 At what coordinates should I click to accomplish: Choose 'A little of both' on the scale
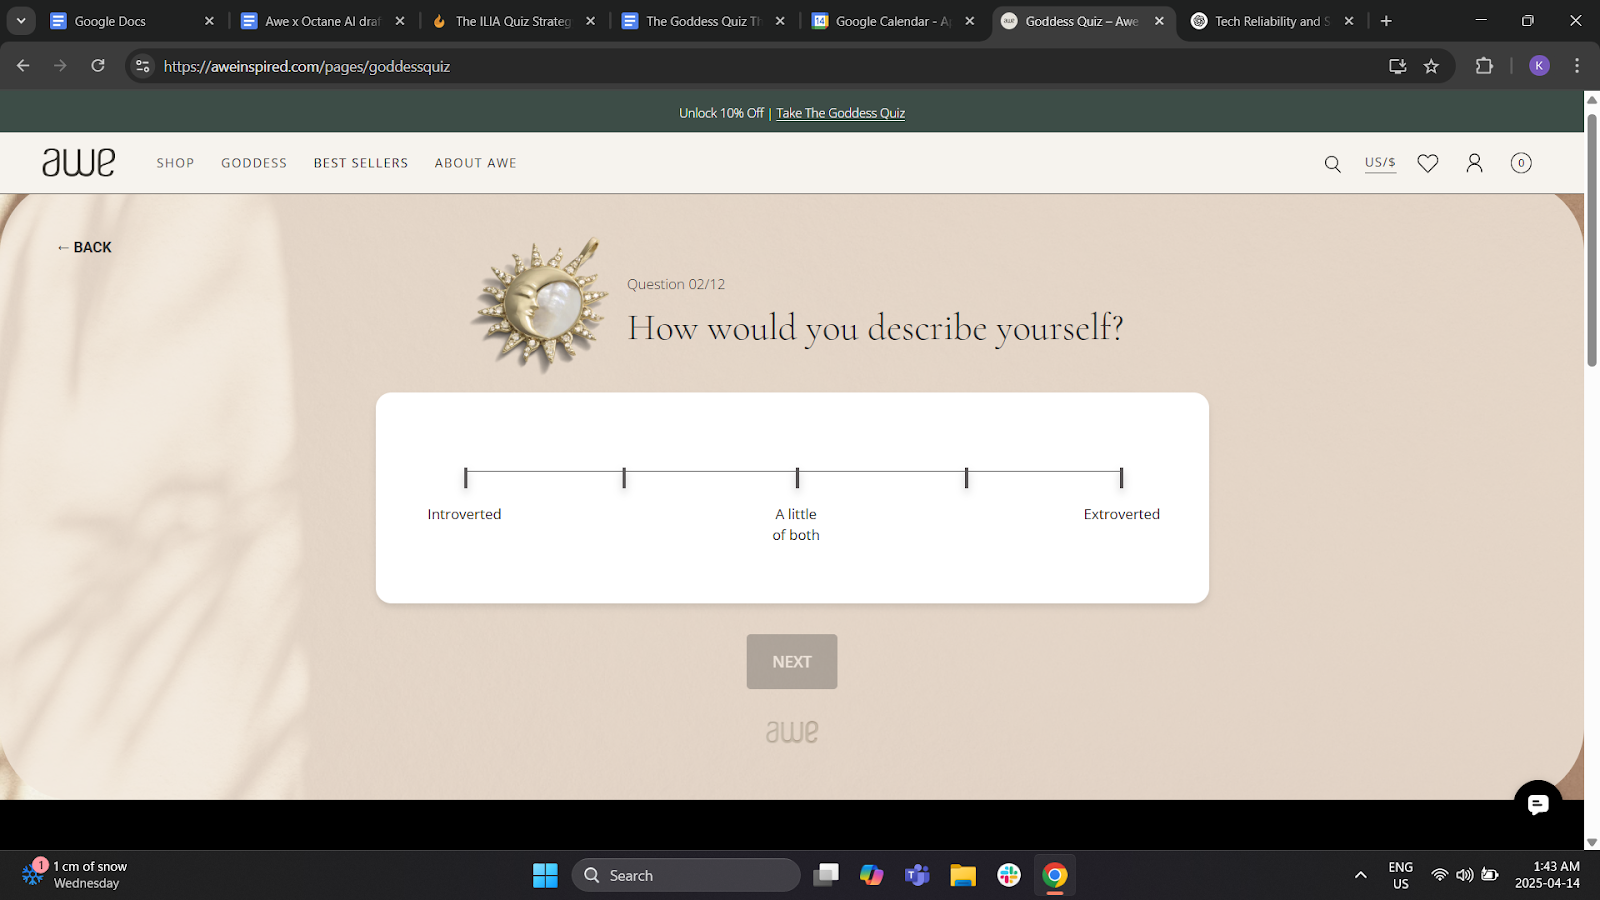click(x=796, y=477)
